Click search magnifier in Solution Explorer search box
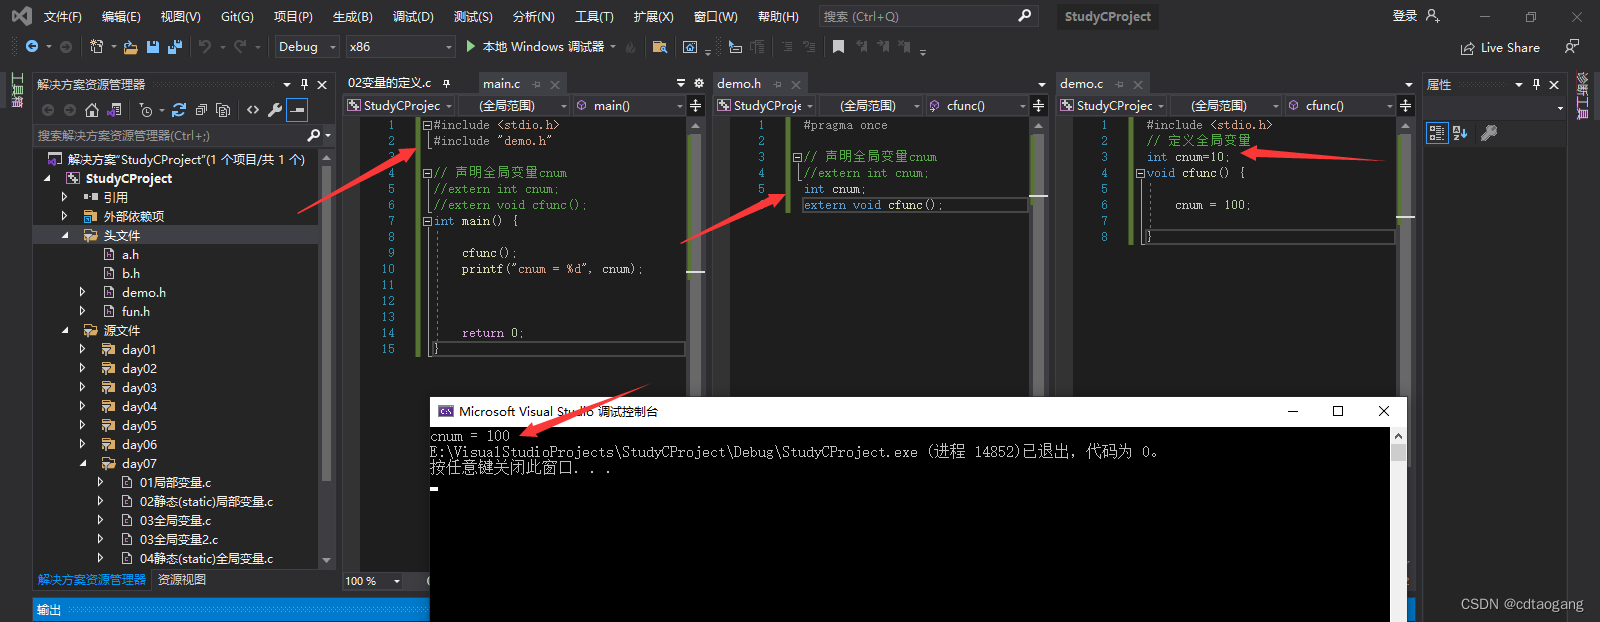This screenshot has width=1600, height=622. (x=314, y=135)
